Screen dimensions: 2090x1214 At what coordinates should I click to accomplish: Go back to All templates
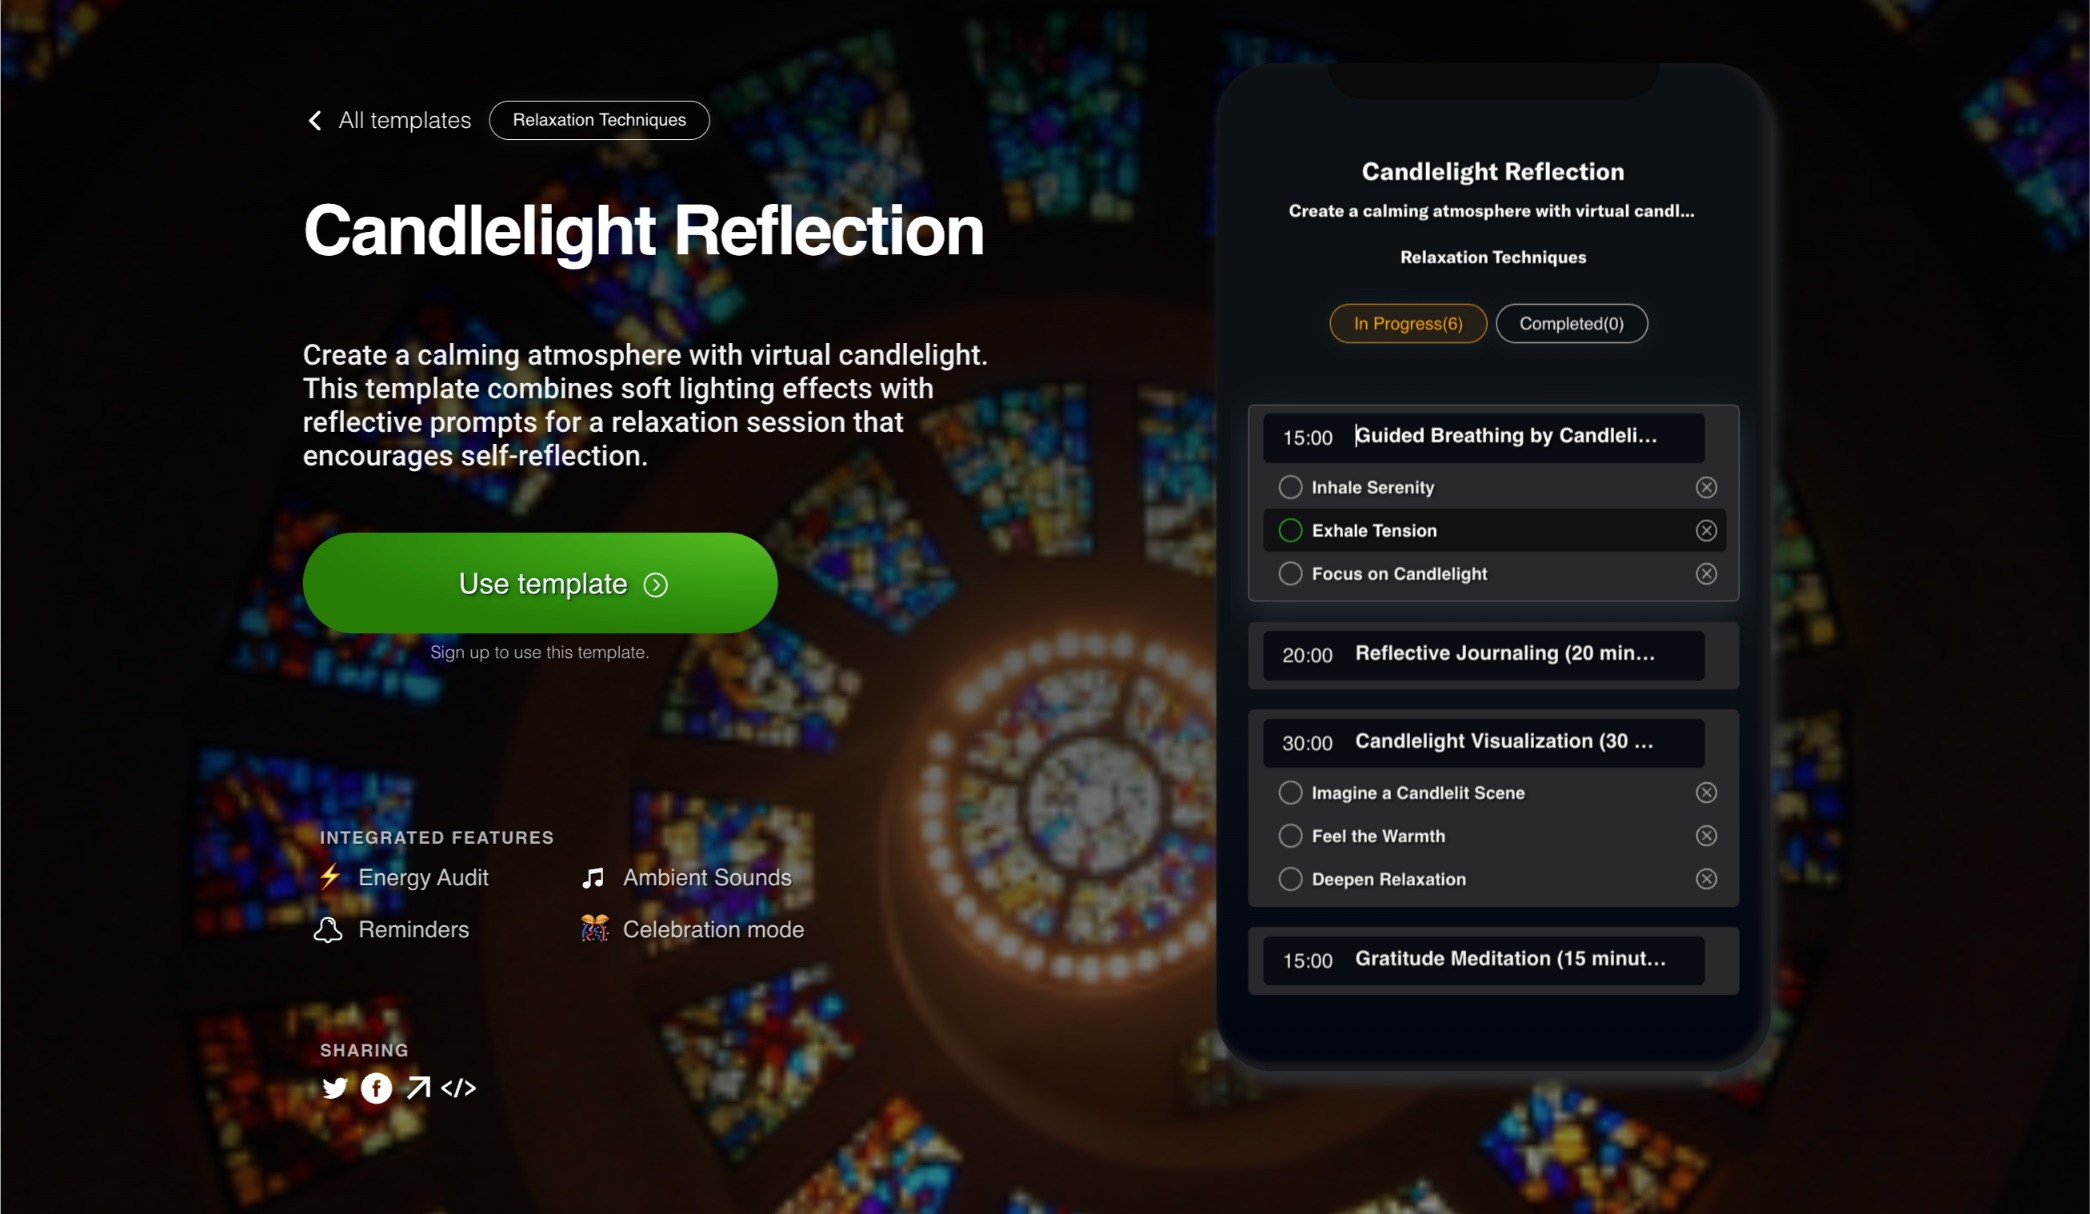click(388, 120)
